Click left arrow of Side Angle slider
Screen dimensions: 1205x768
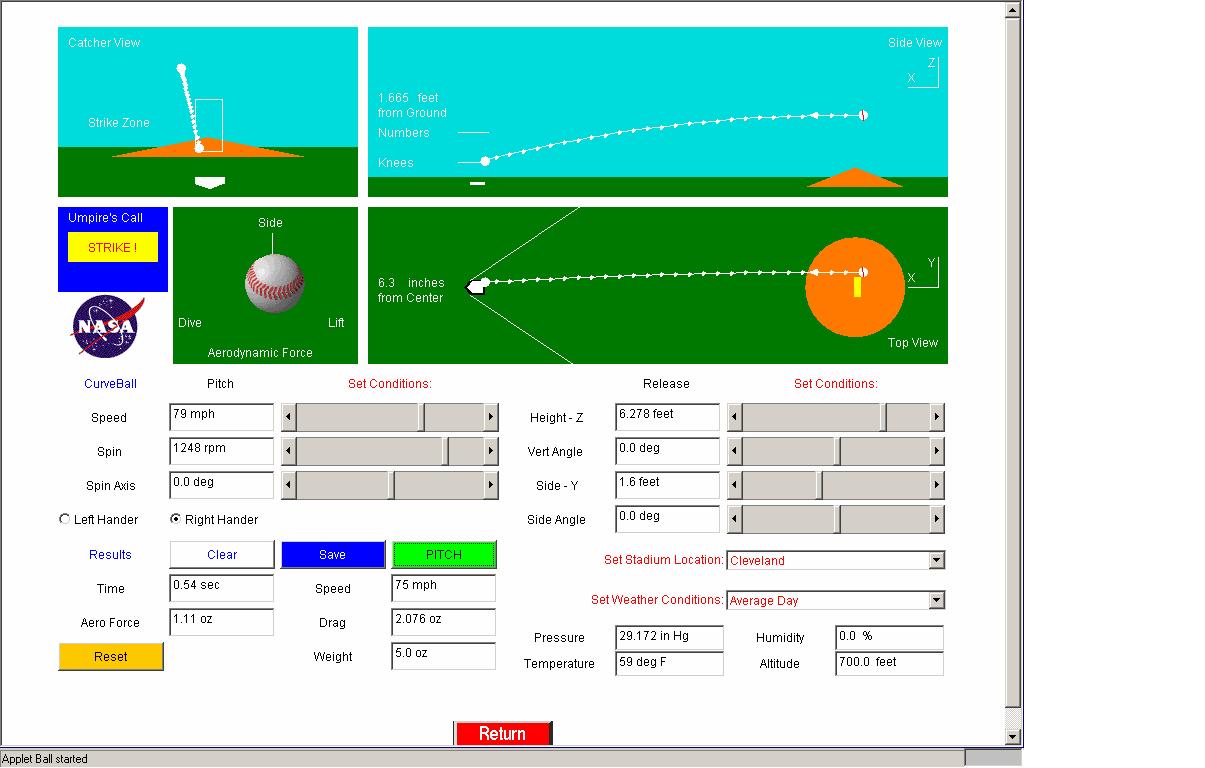(x=734, y=520)
